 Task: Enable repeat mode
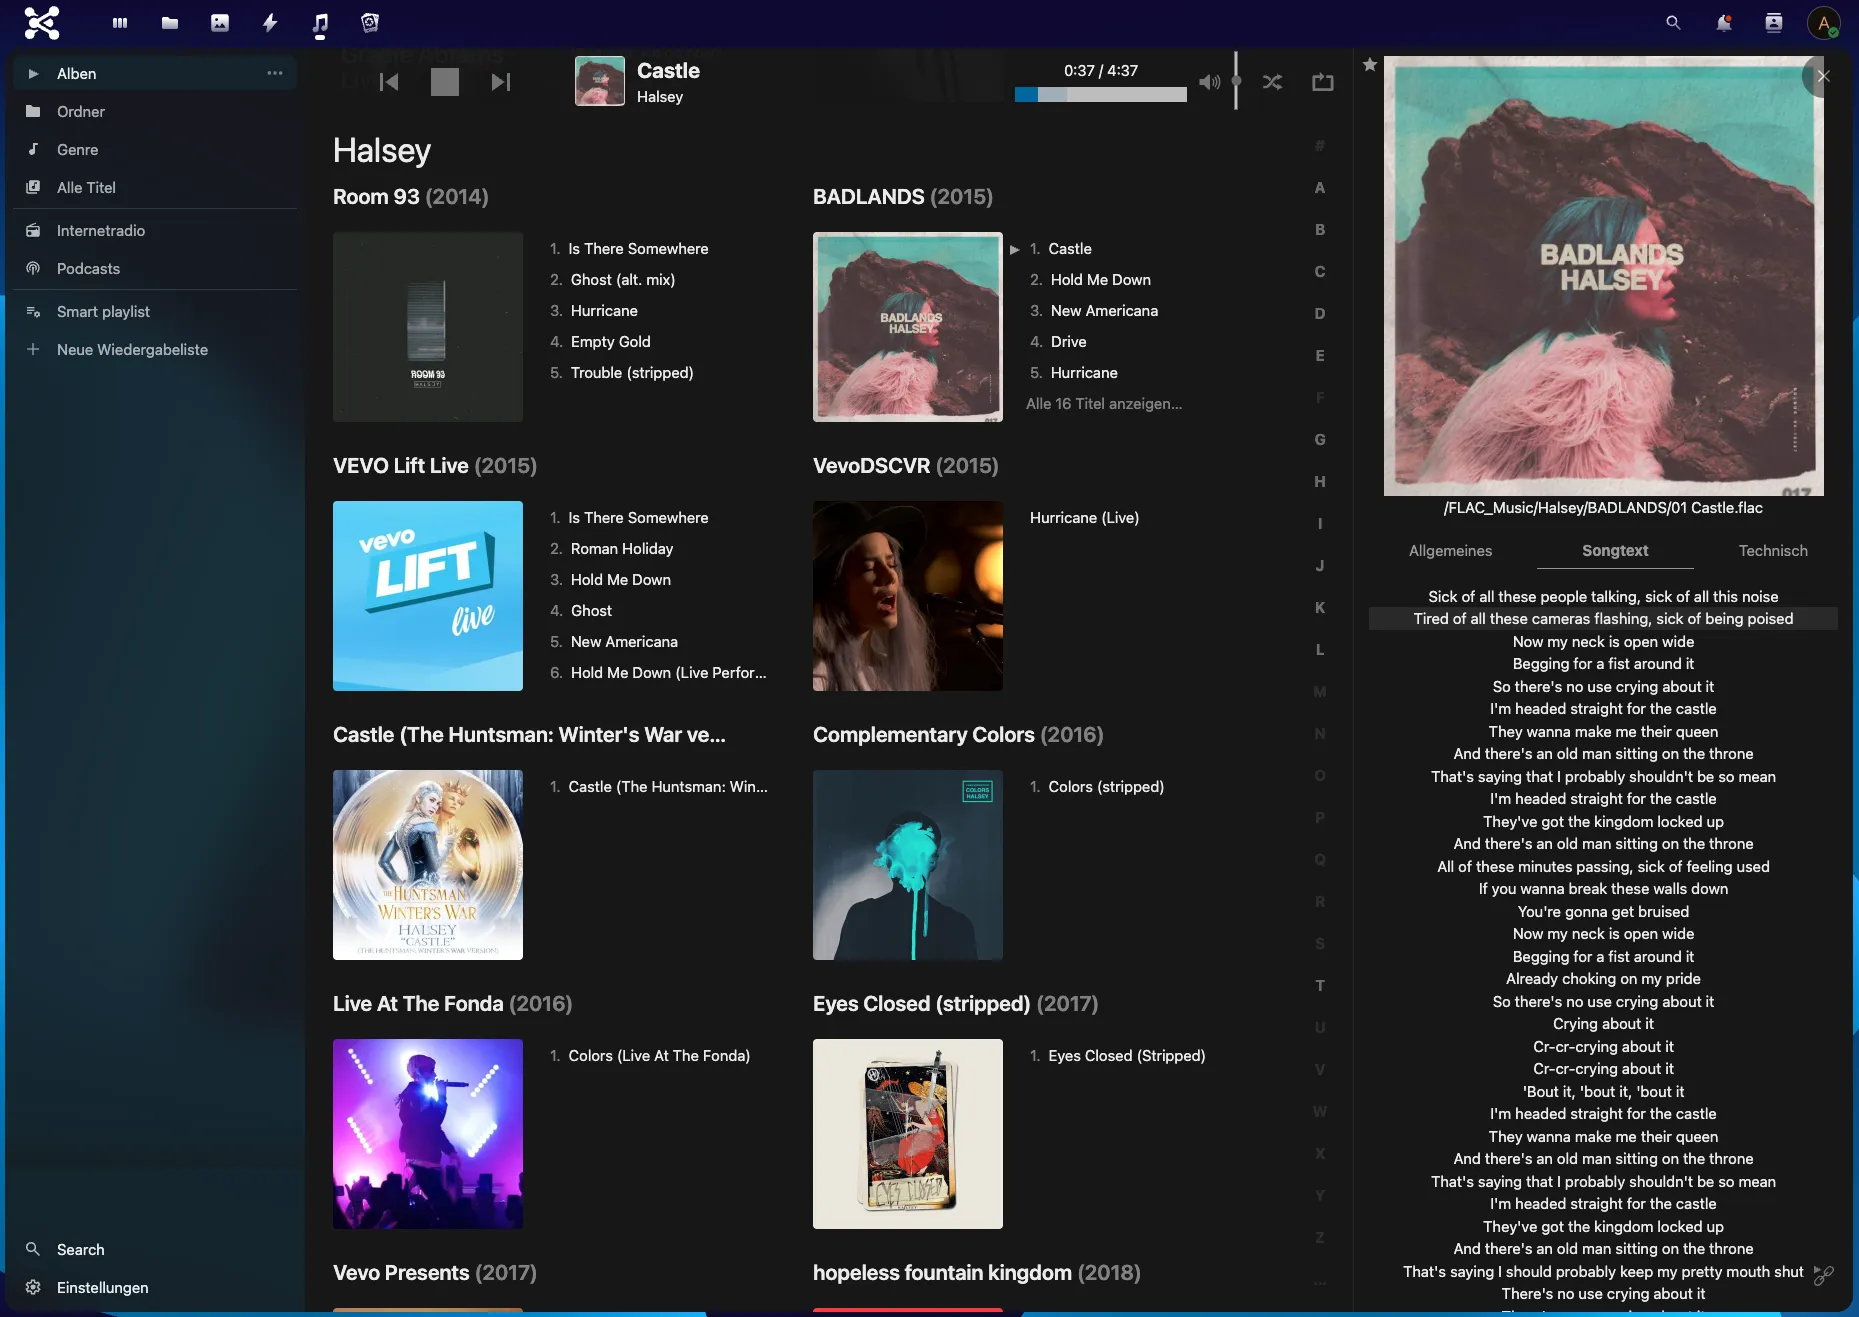click(1322, 82)
